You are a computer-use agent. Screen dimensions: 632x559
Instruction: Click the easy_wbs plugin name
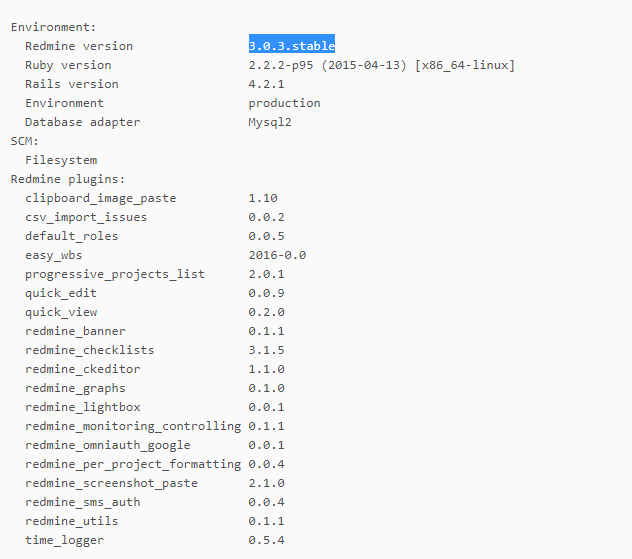pos(54,255)
